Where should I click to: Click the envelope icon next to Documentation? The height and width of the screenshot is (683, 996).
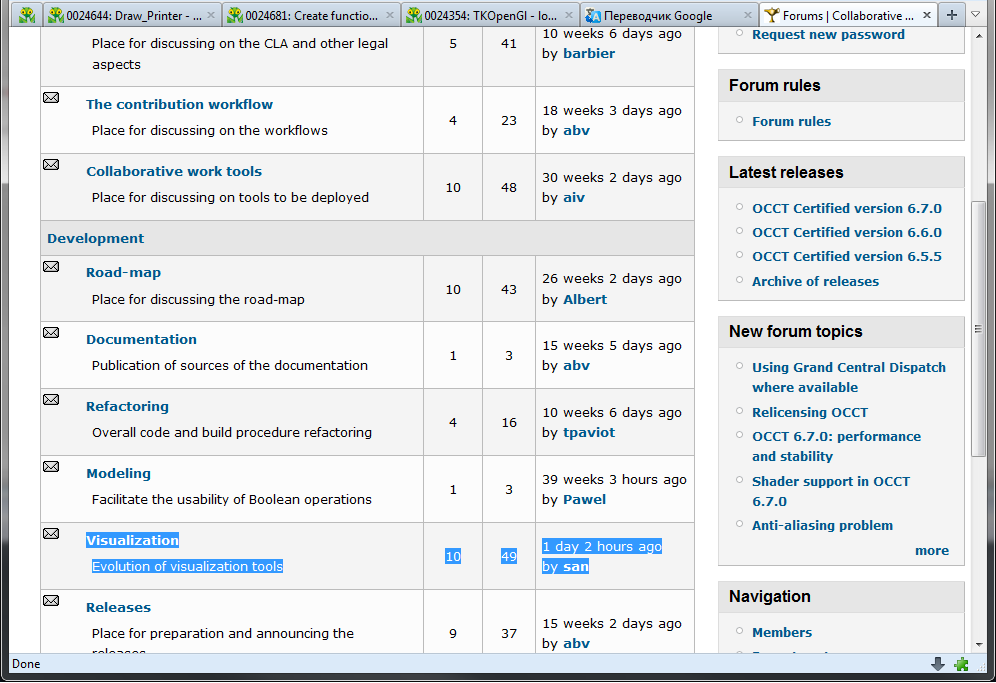[x=51, y=333]
